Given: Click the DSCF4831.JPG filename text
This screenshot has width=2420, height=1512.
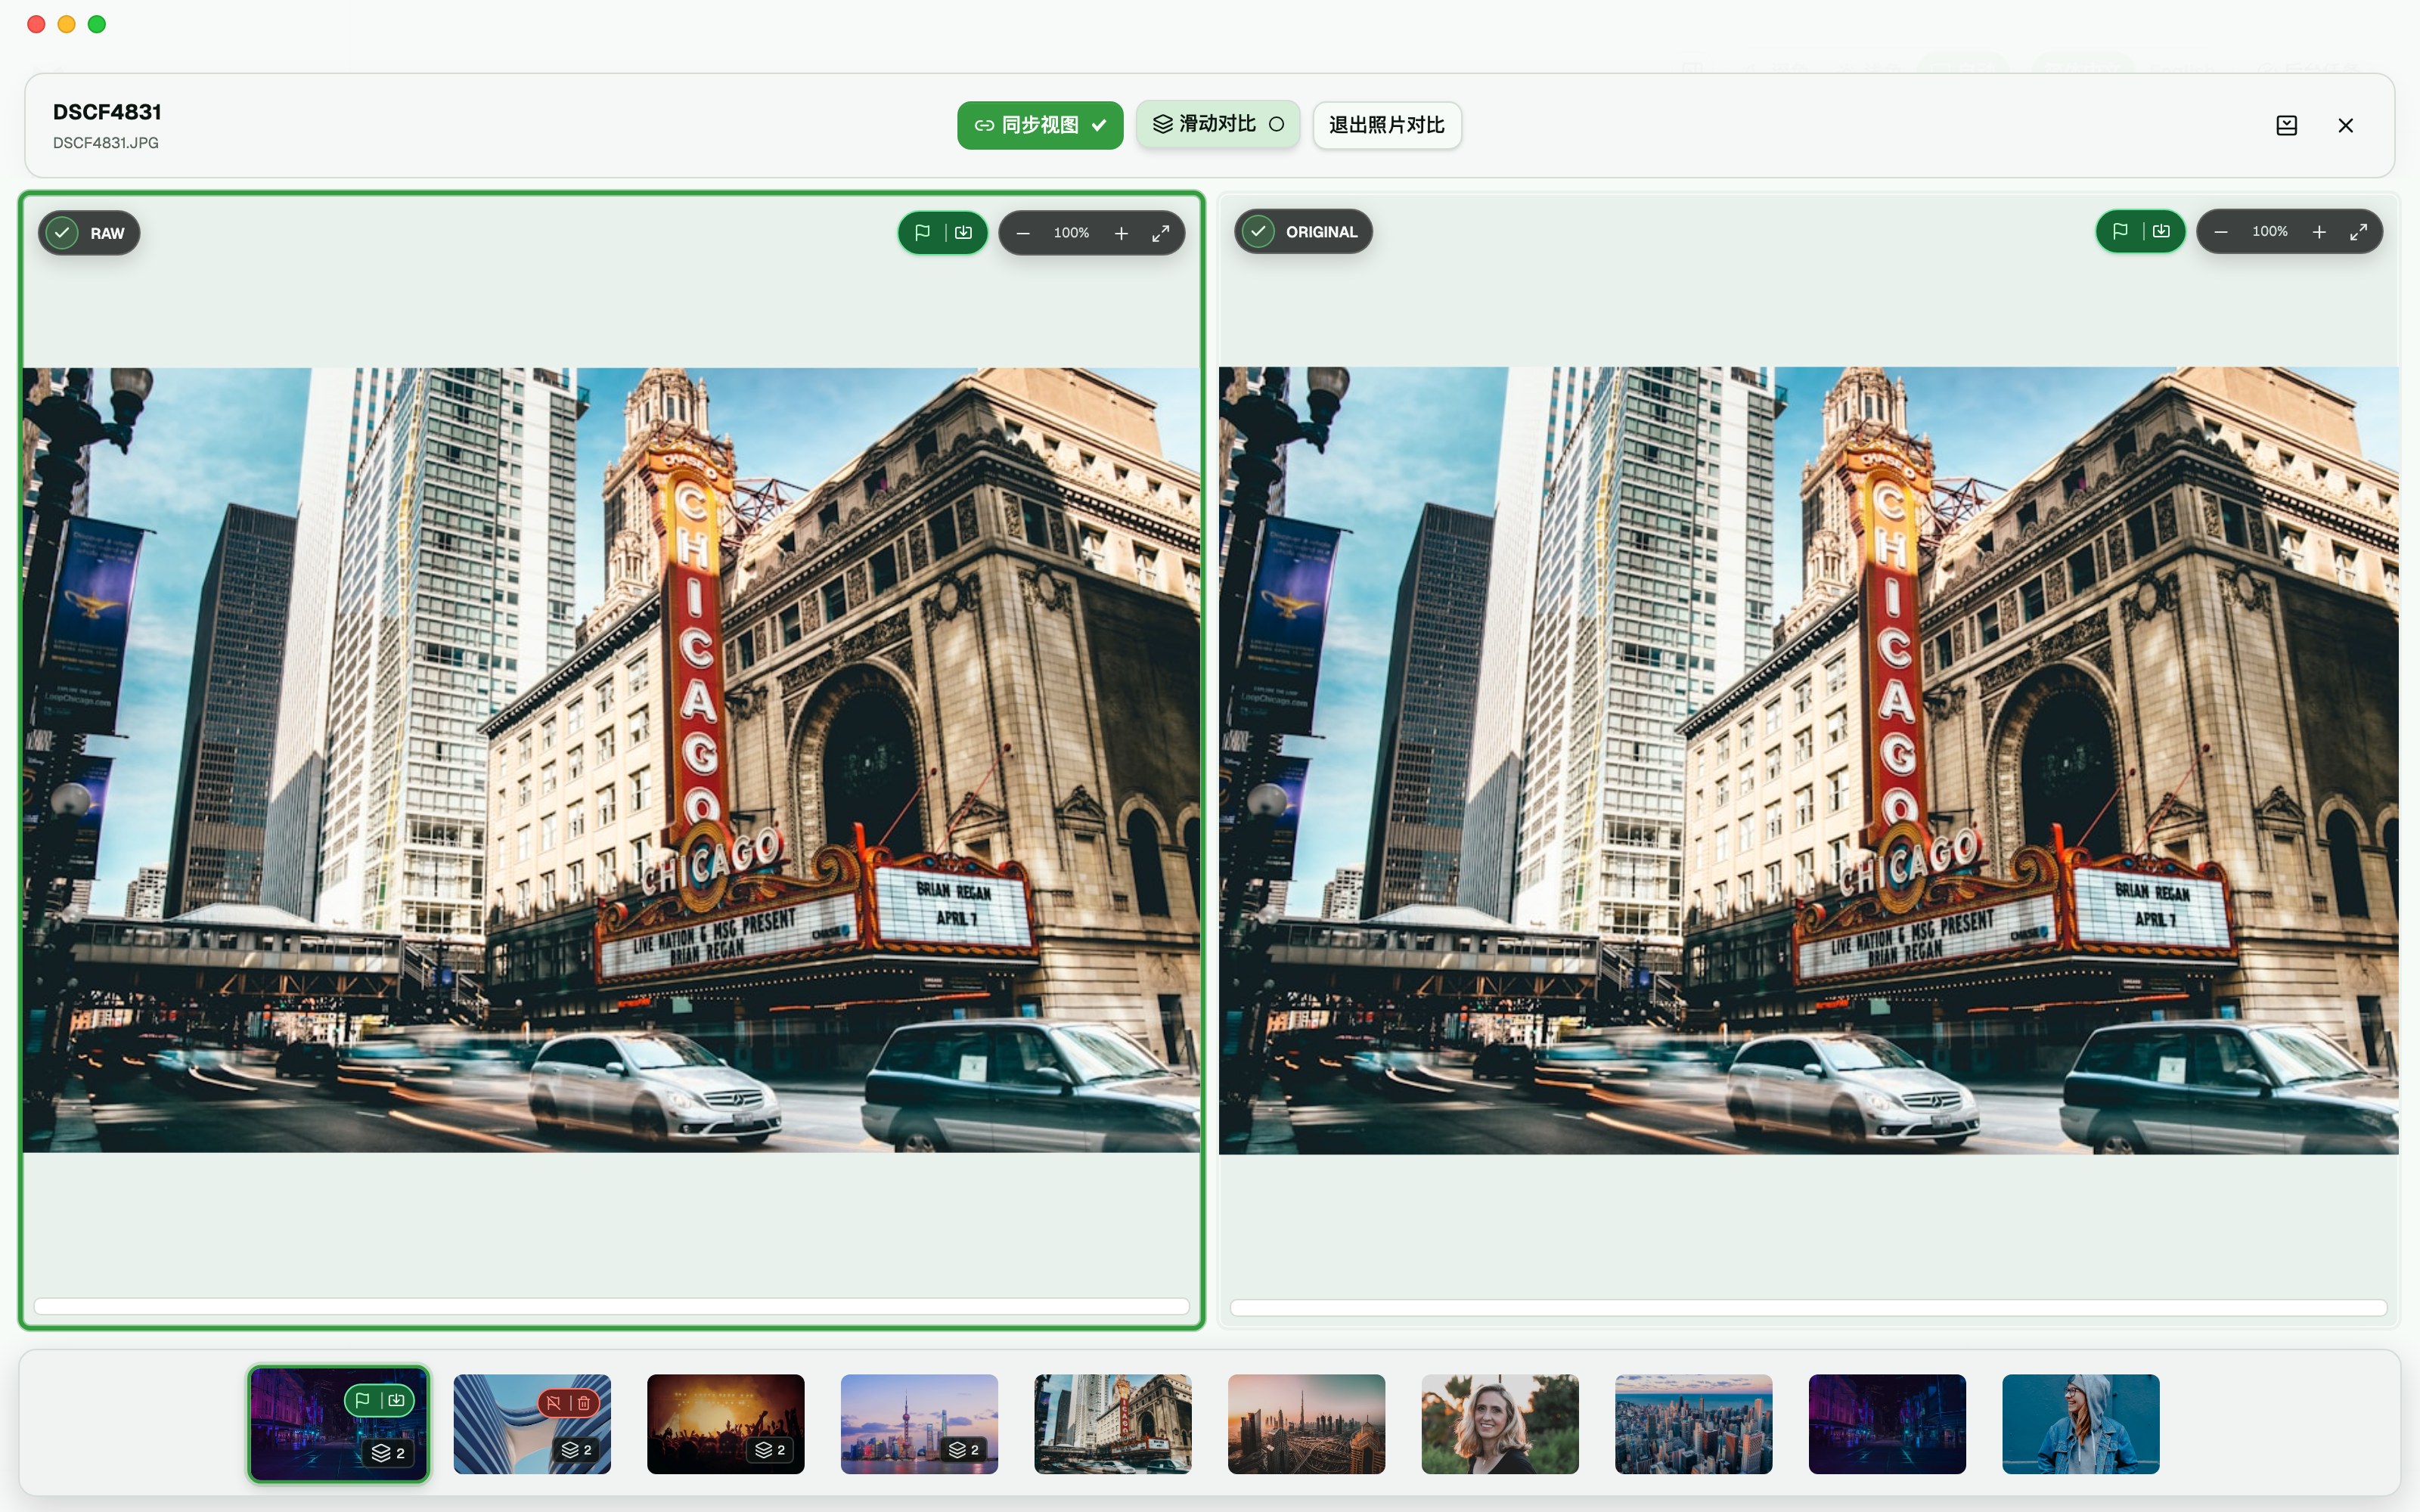Looking at the screenshot, I should 105,143.
